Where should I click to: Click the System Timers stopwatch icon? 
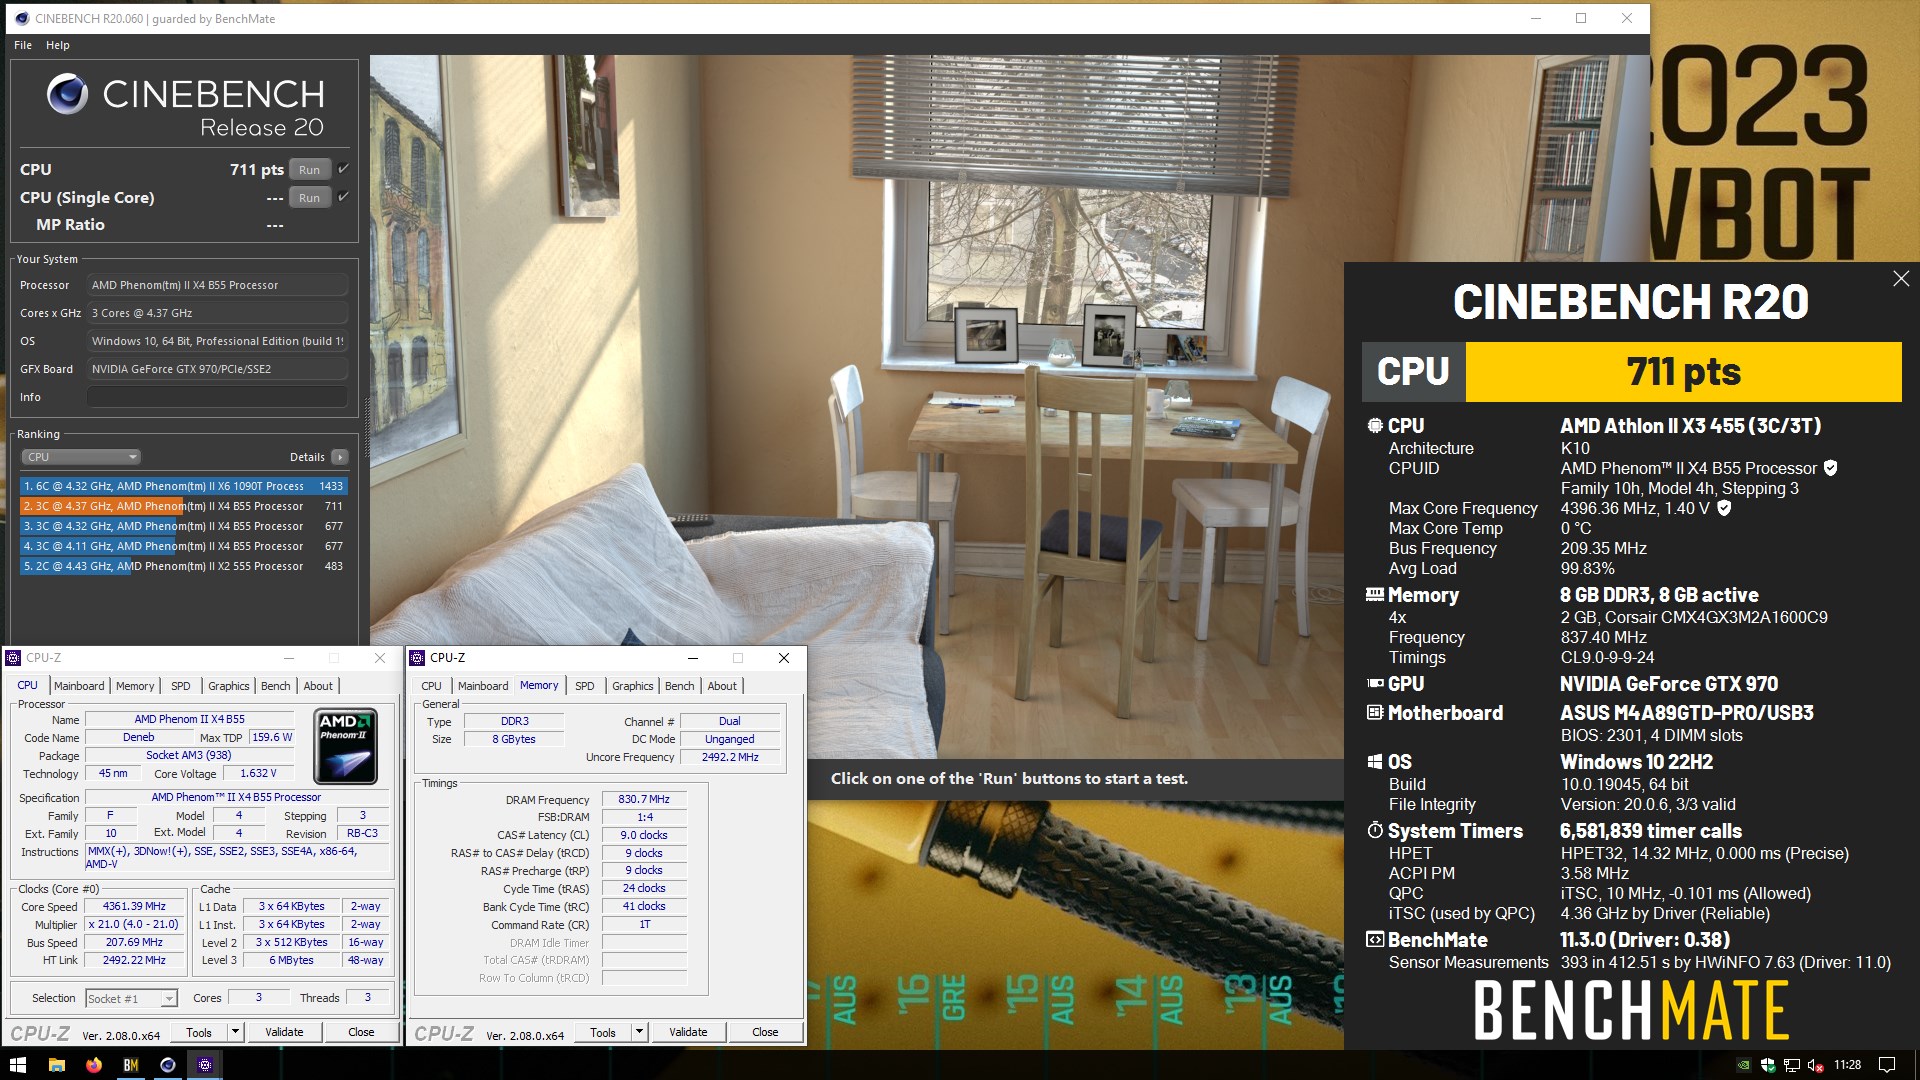point(1375,831)
